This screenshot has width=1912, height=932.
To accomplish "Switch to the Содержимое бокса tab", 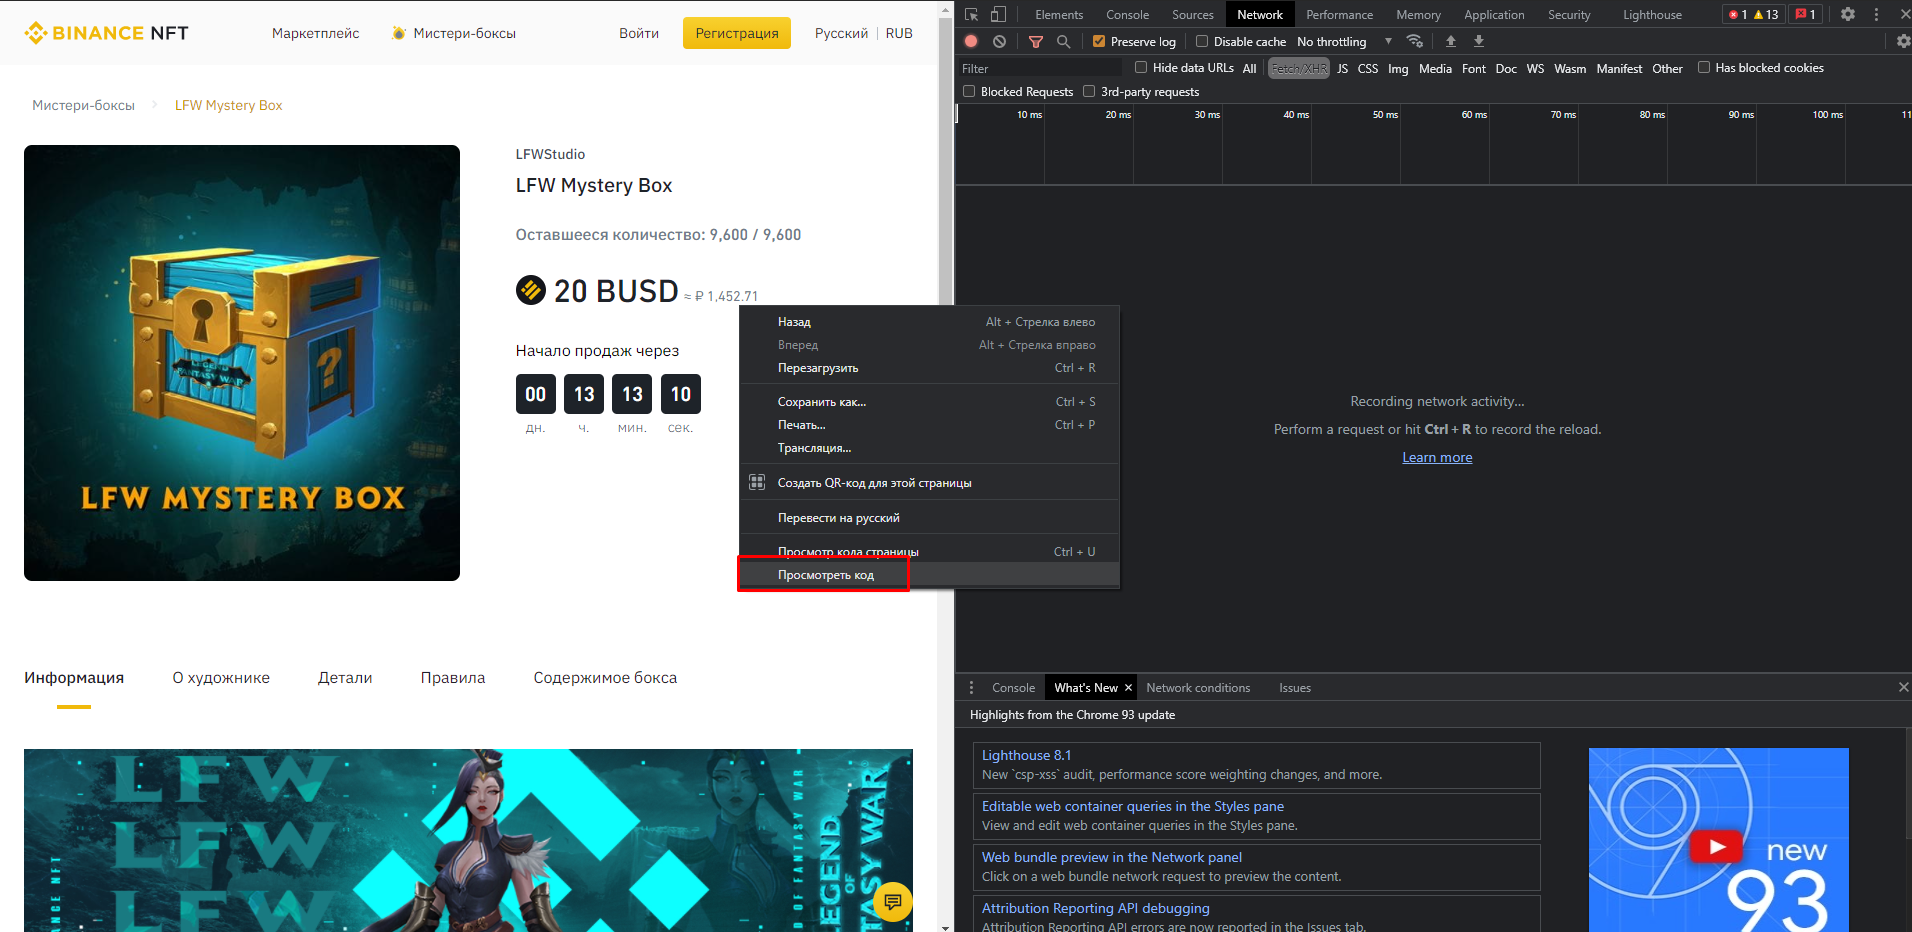I will click(605, 678).
